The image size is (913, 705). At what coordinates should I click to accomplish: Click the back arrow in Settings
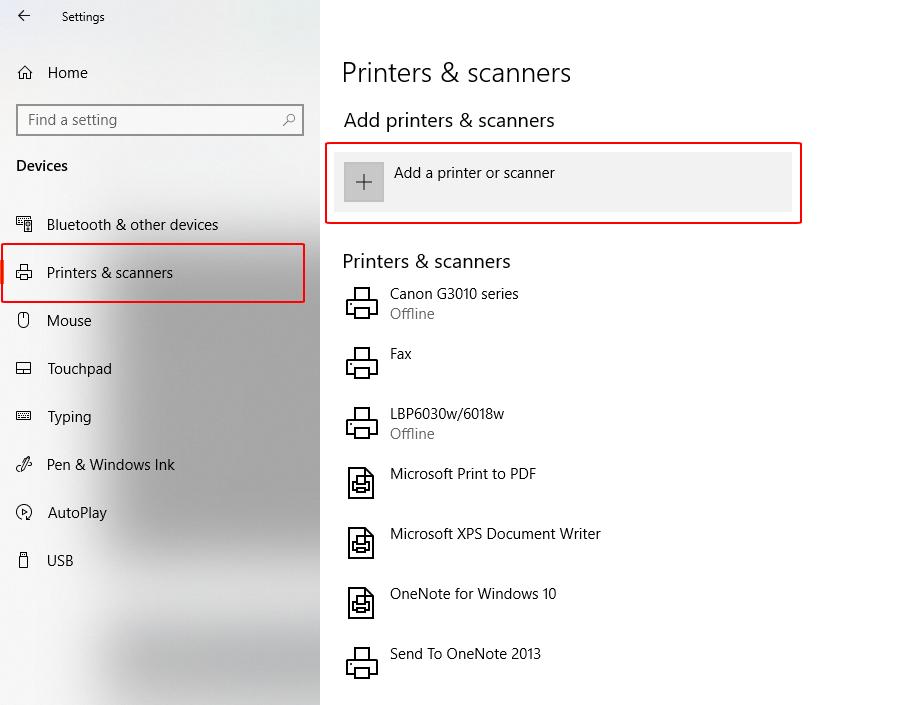pyautogui.click(x=24, y=16)
